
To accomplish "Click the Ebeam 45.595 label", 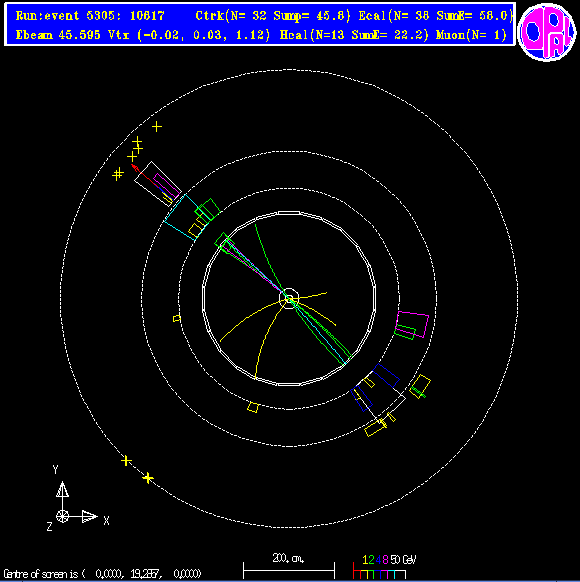I will click(58, 35).
